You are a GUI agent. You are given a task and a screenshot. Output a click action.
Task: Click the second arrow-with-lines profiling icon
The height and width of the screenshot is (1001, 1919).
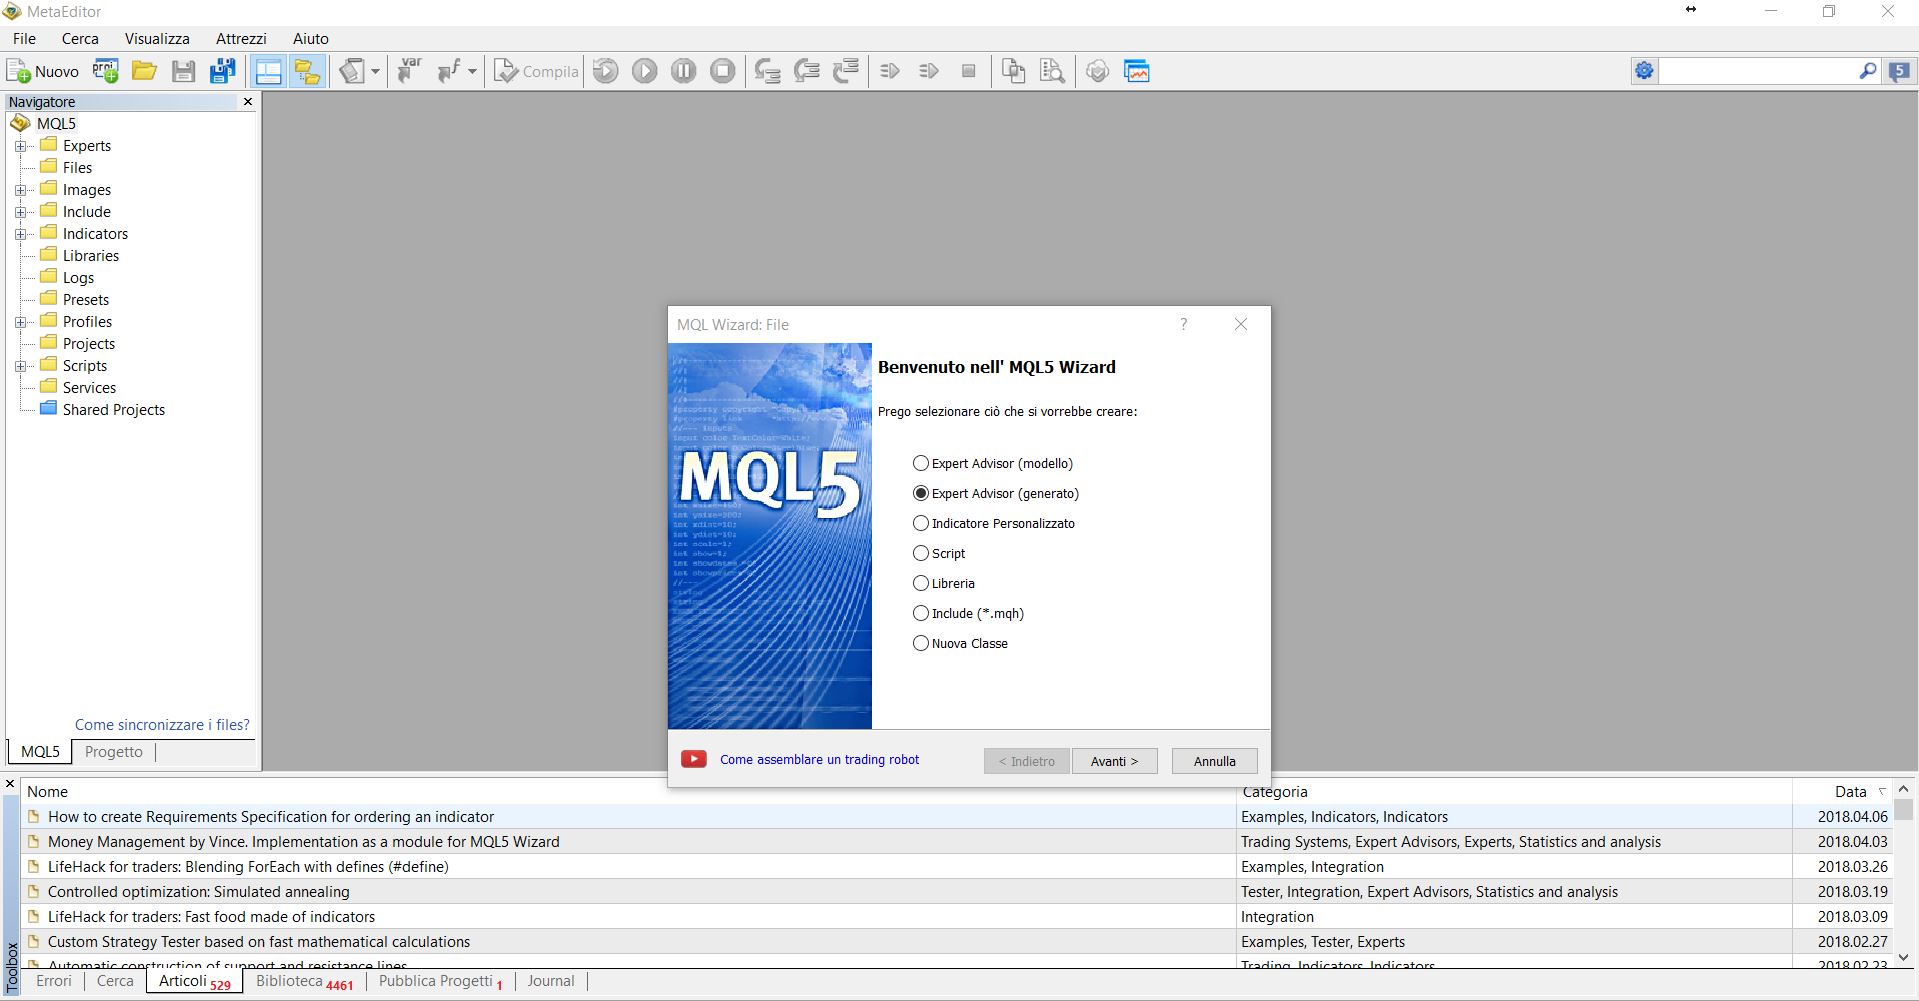(x=929, y=71)
